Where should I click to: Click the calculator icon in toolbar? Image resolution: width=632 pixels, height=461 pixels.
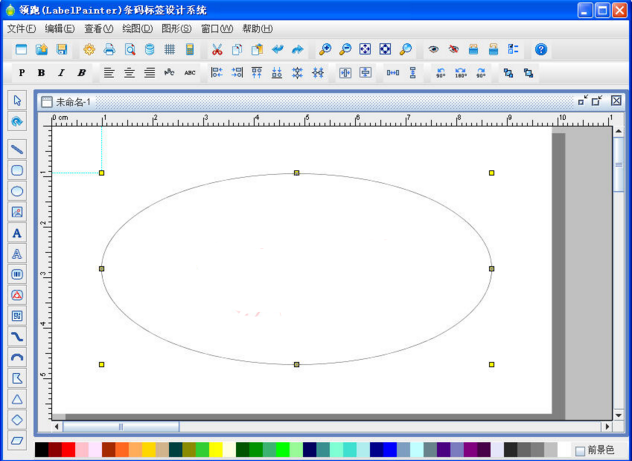click(x=190, y=50)
